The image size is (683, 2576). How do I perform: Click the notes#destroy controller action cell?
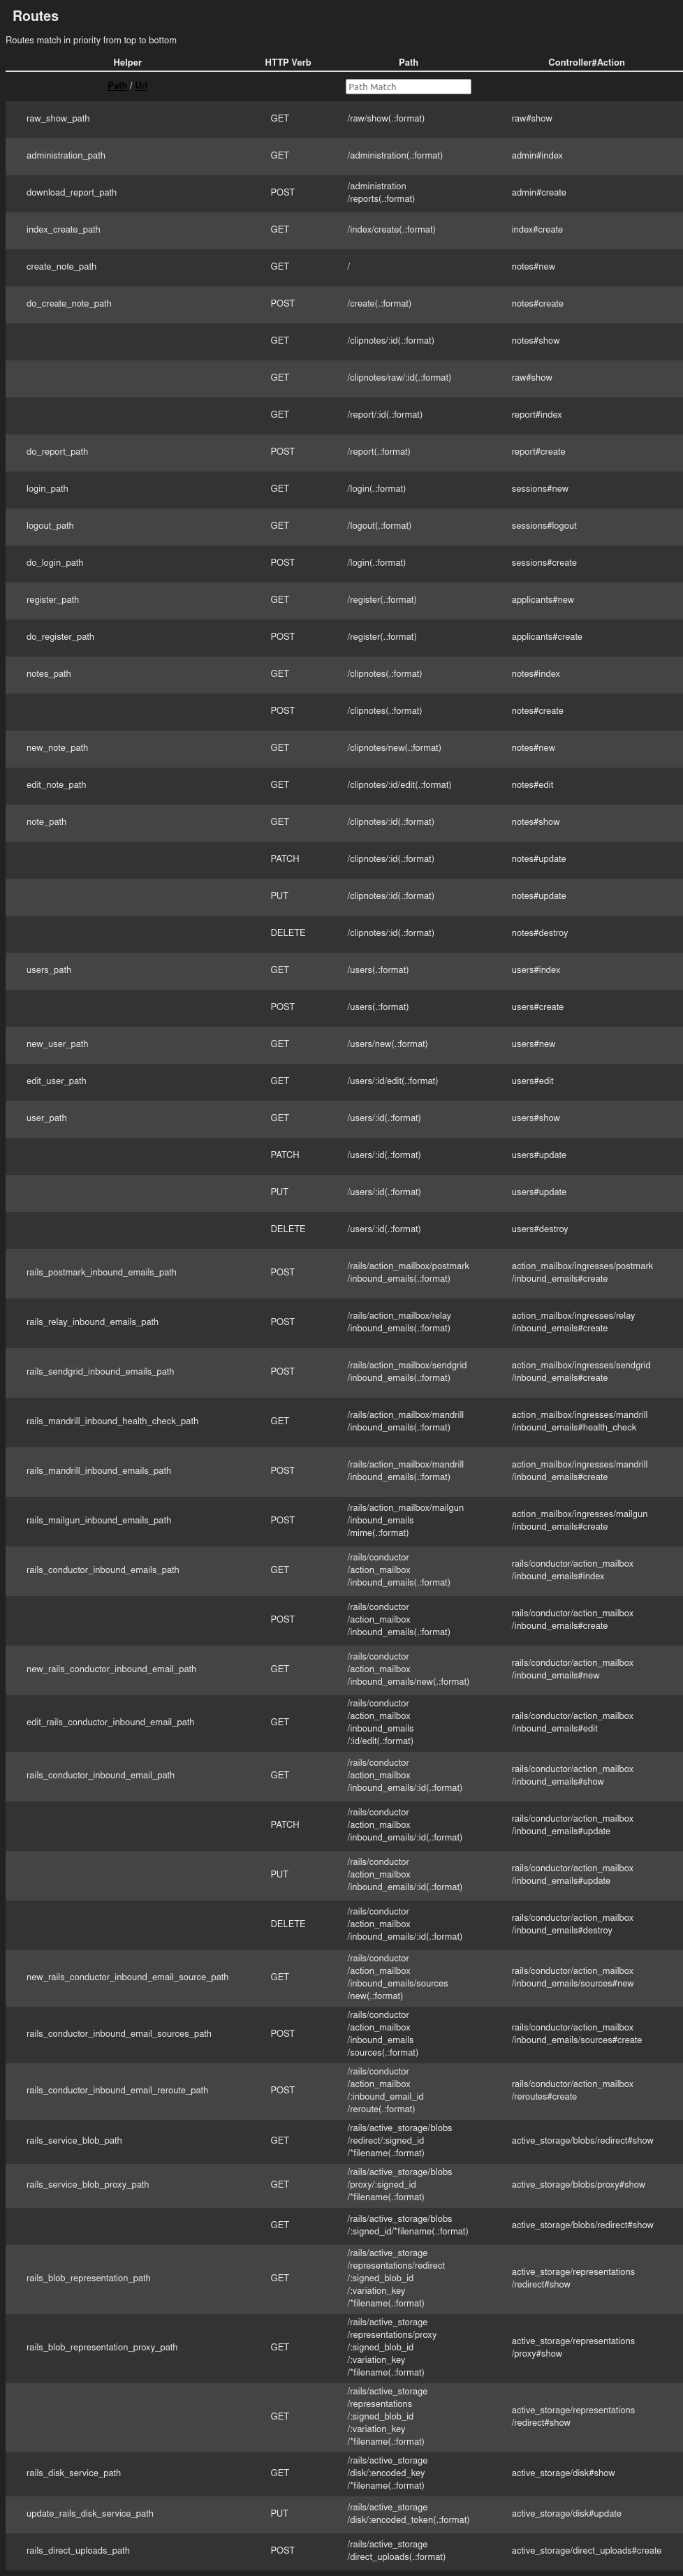click(x=540, y=933)
